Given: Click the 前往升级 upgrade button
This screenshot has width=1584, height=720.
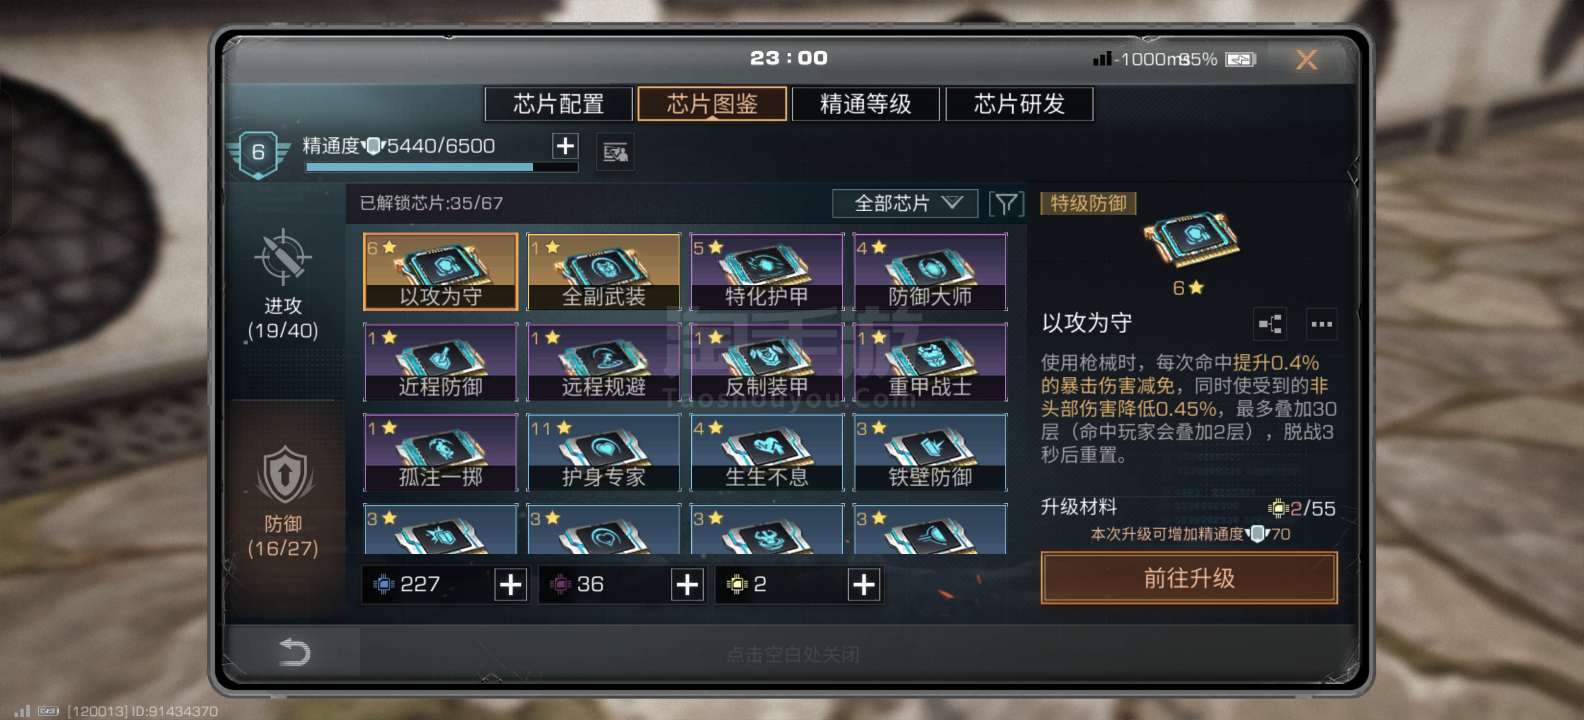Looking at the screenshot, I should 1189,579.
